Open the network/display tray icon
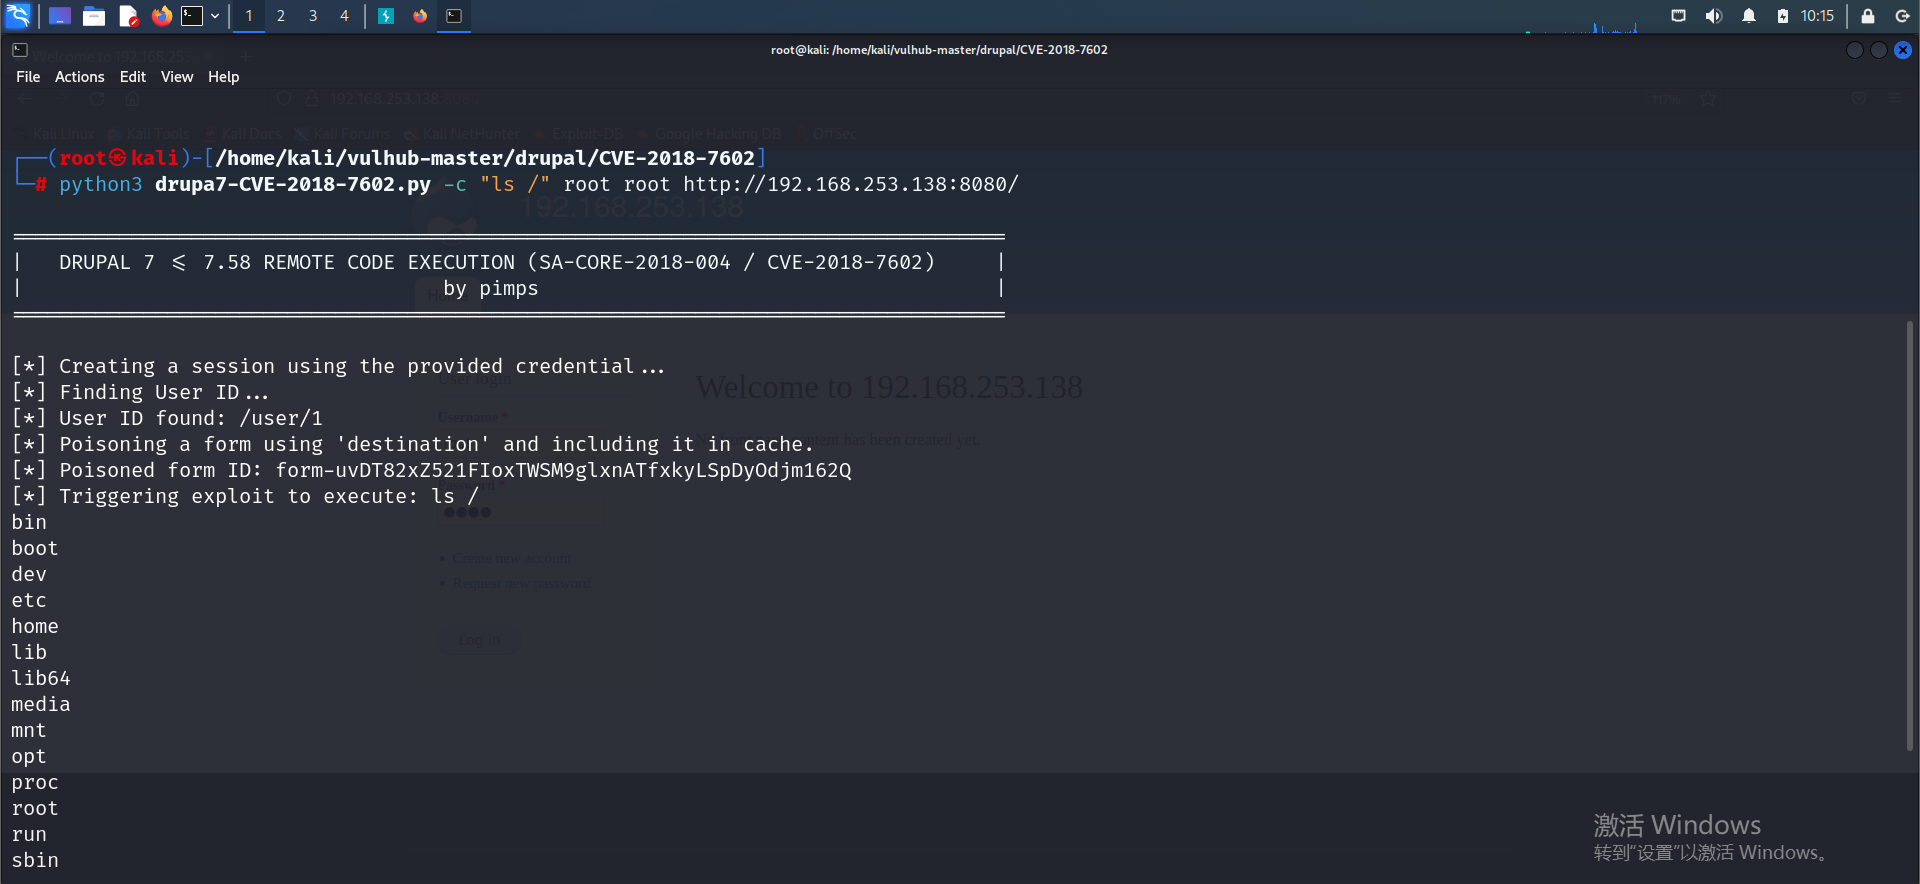Screen dimensions: 1920x884 [1679, 16]
